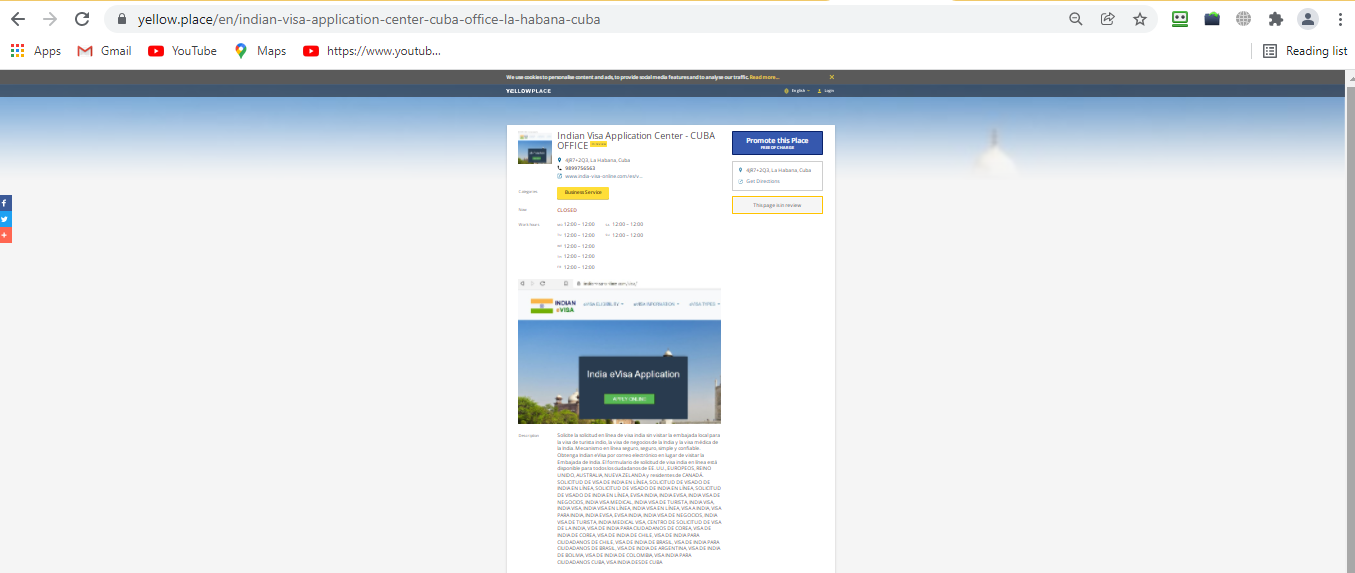This screenshot has width=1355, height=573.
Task: Open the Maps bookmark
Action: click(x=260, y=51)
